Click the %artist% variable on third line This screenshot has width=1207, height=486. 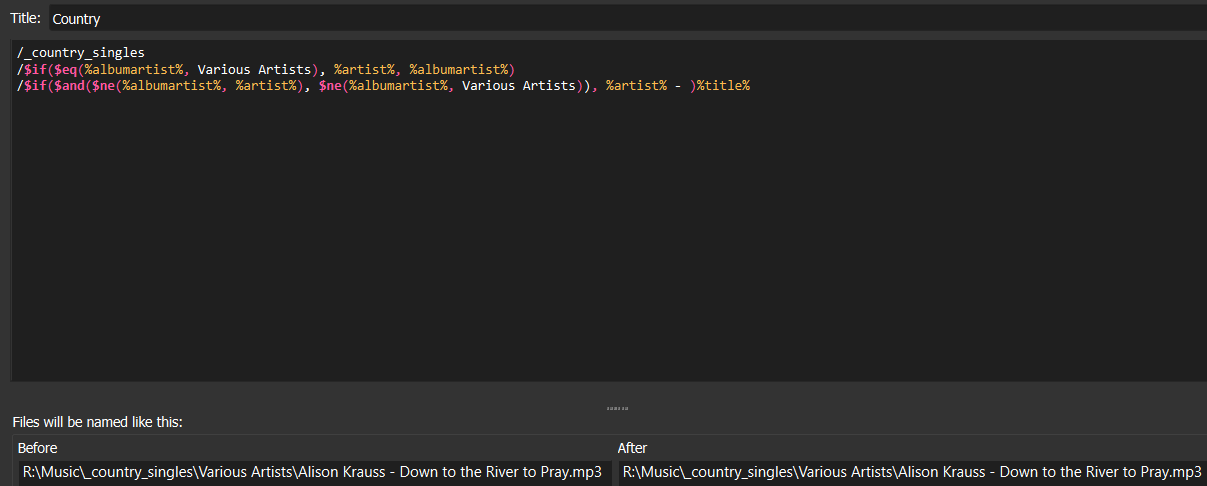pyautogui.click(x=635, y=86)
